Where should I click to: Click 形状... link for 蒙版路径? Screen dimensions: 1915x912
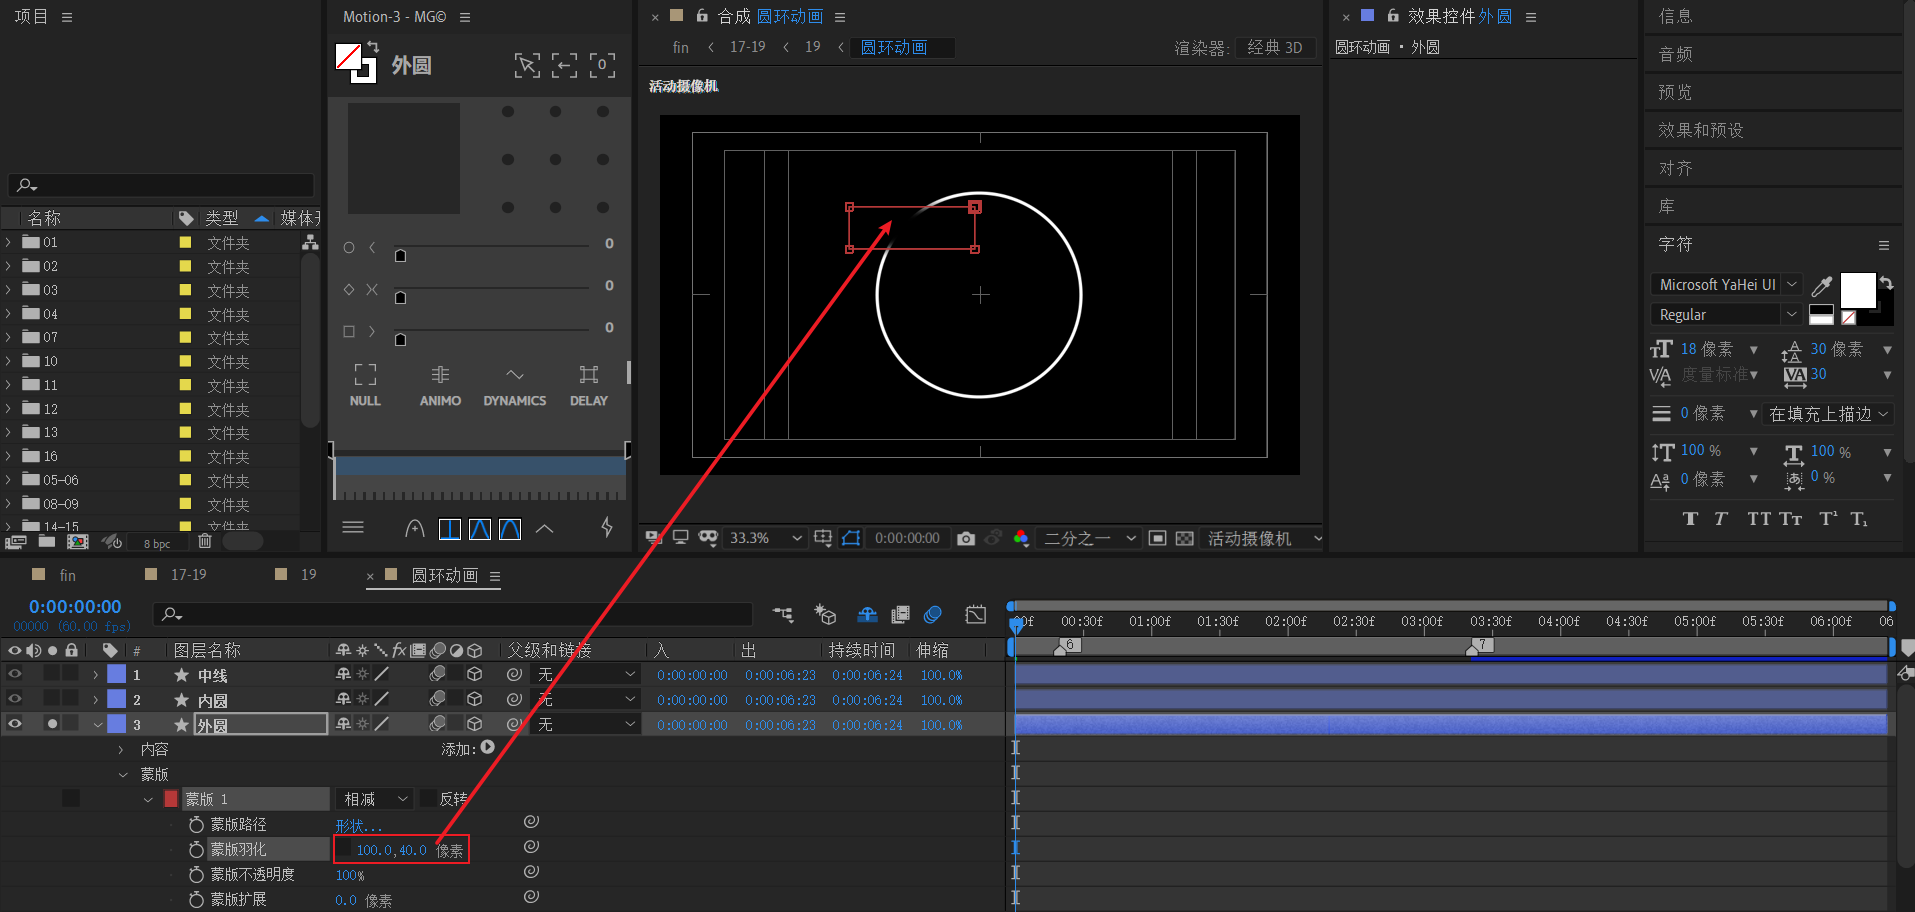click(x=358, y=825)
